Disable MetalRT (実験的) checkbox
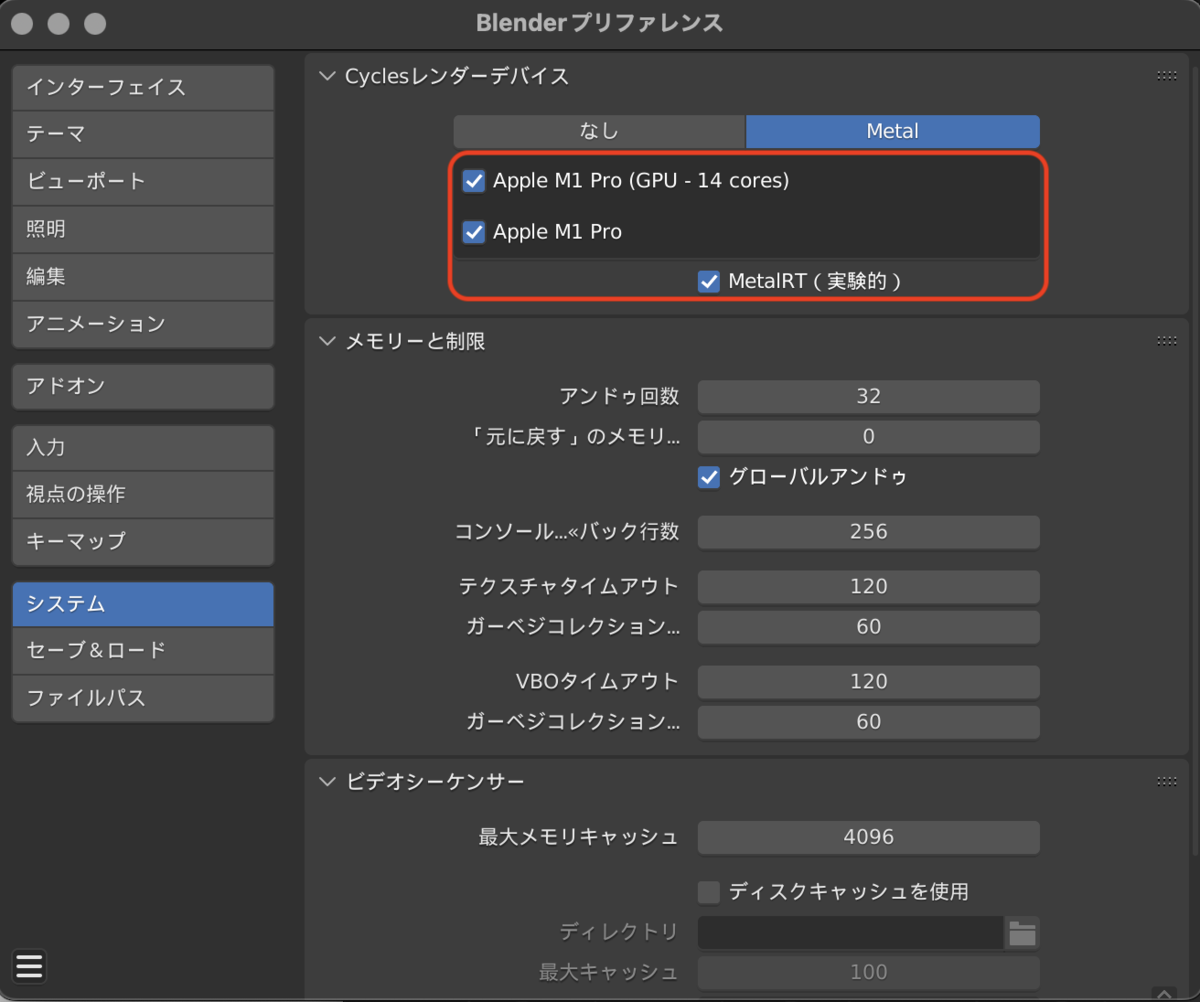The width and height of the screenshot is (1200, 1002). tap(709, 282)
